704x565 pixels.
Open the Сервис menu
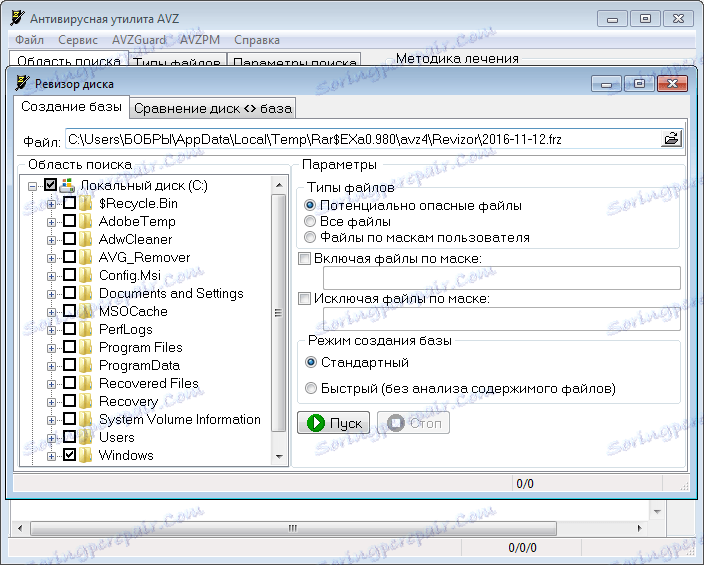point(78,40)
